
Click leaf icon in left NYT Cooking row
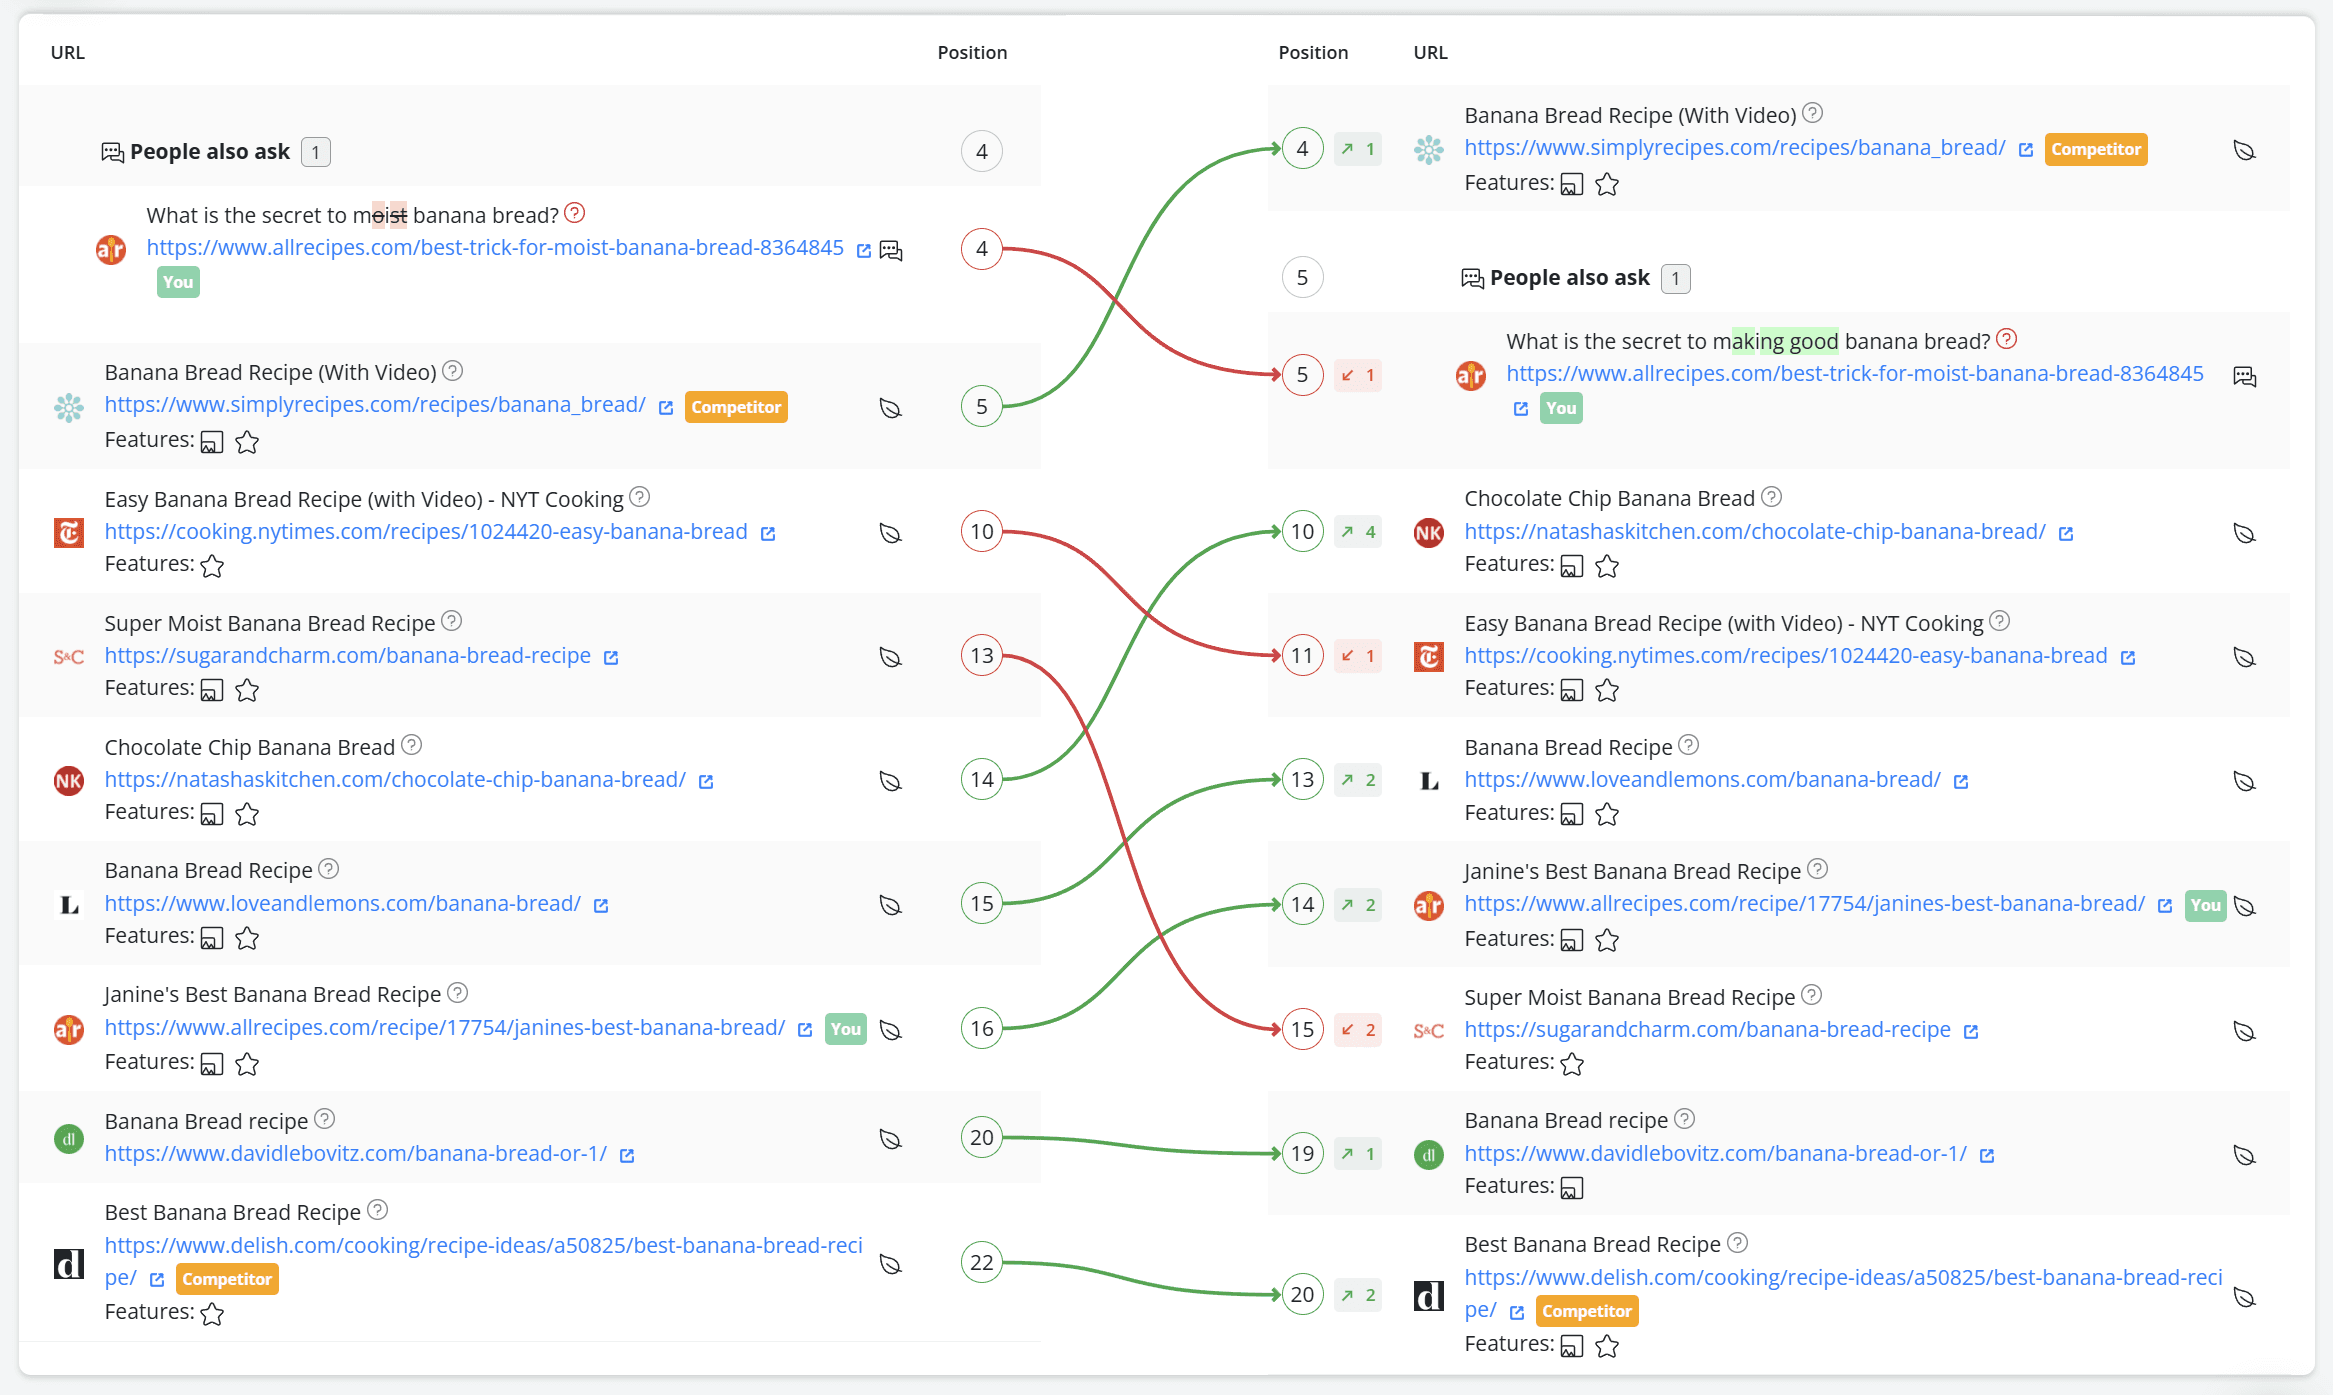pyautogui.click(x=890, y=533)
